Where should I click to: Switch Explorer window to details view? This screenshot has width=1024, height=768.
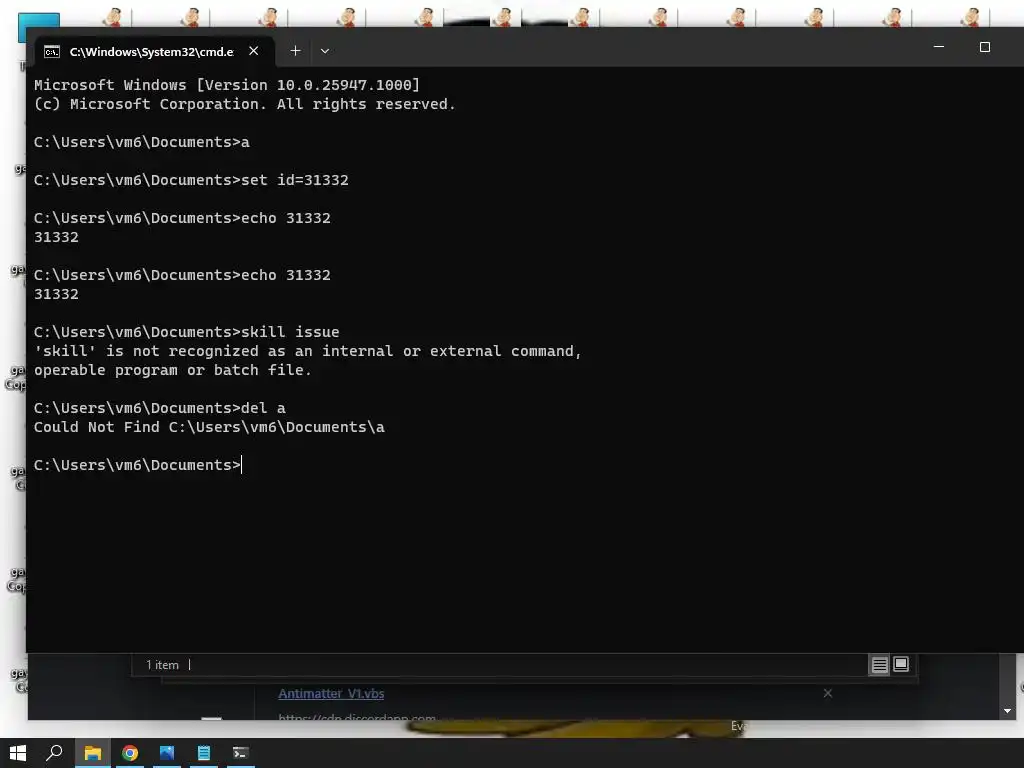tap(880, 665)
